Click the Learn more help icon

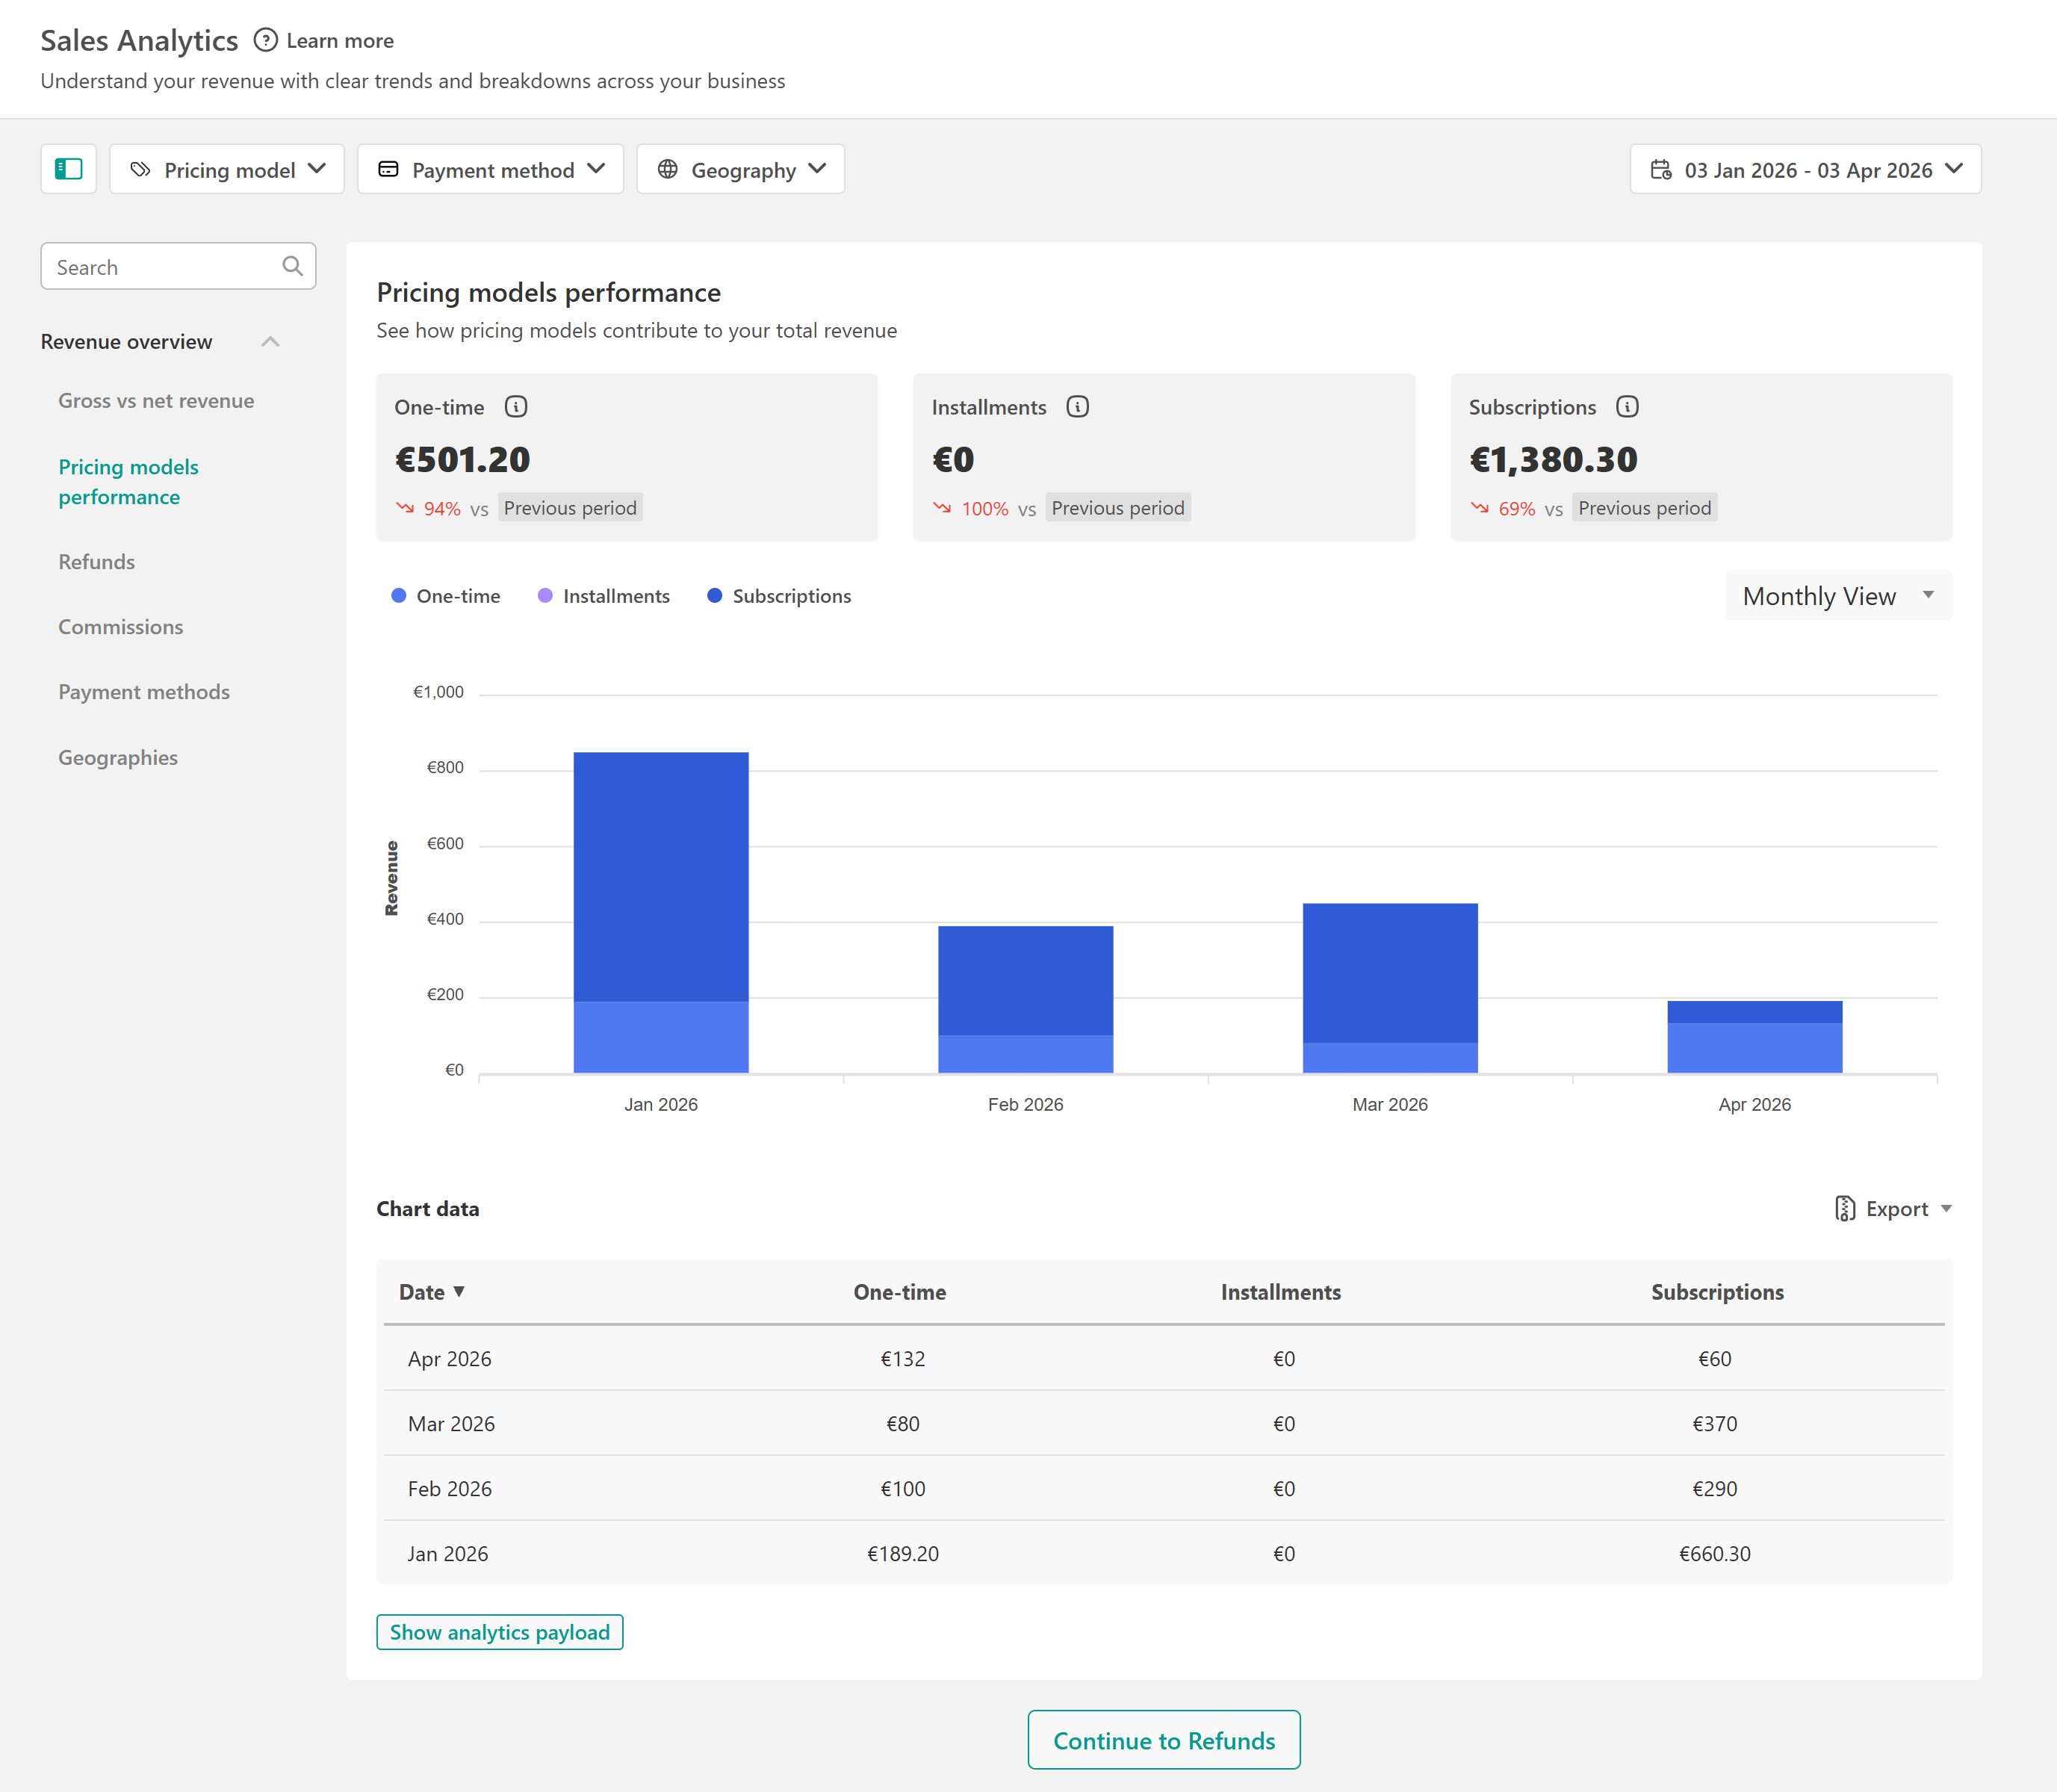[x=265, y=40]
